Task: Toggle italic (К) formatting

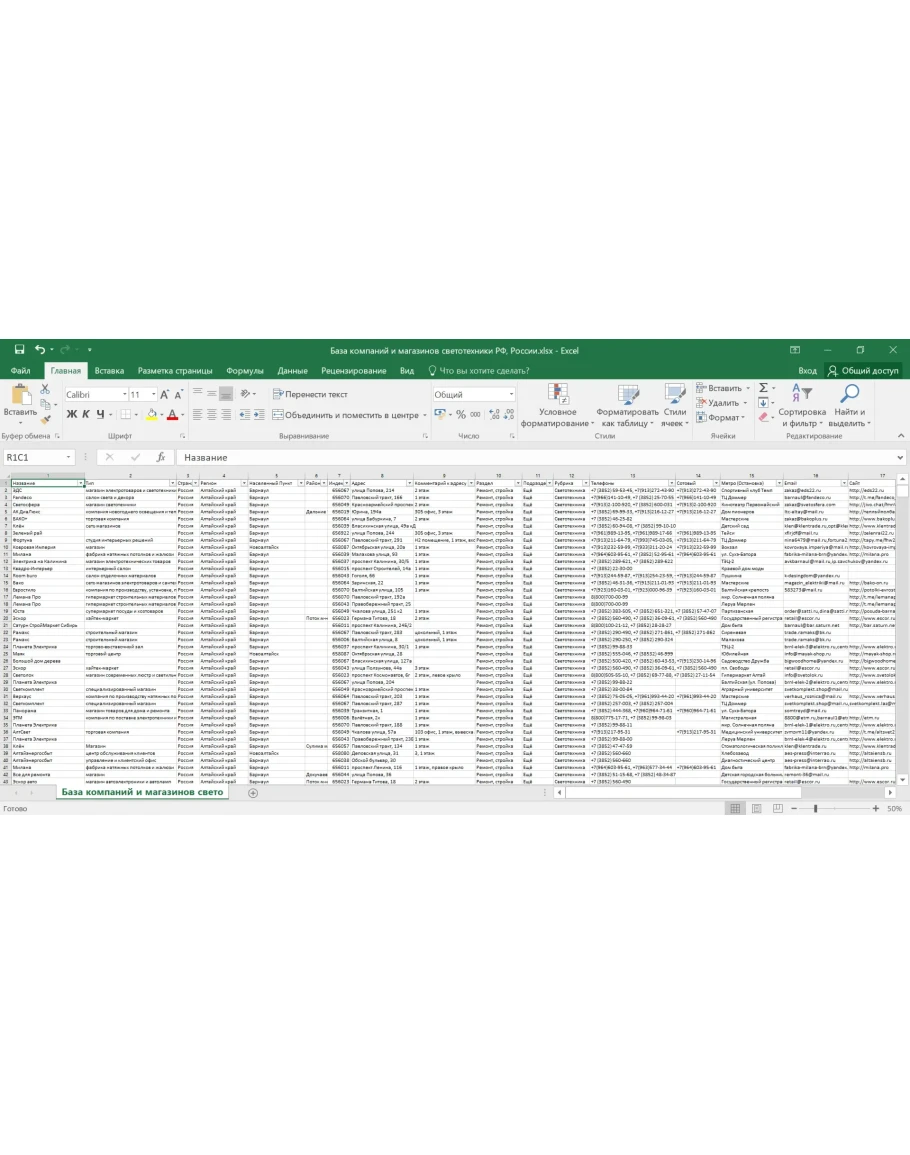Action: [86, 415]
